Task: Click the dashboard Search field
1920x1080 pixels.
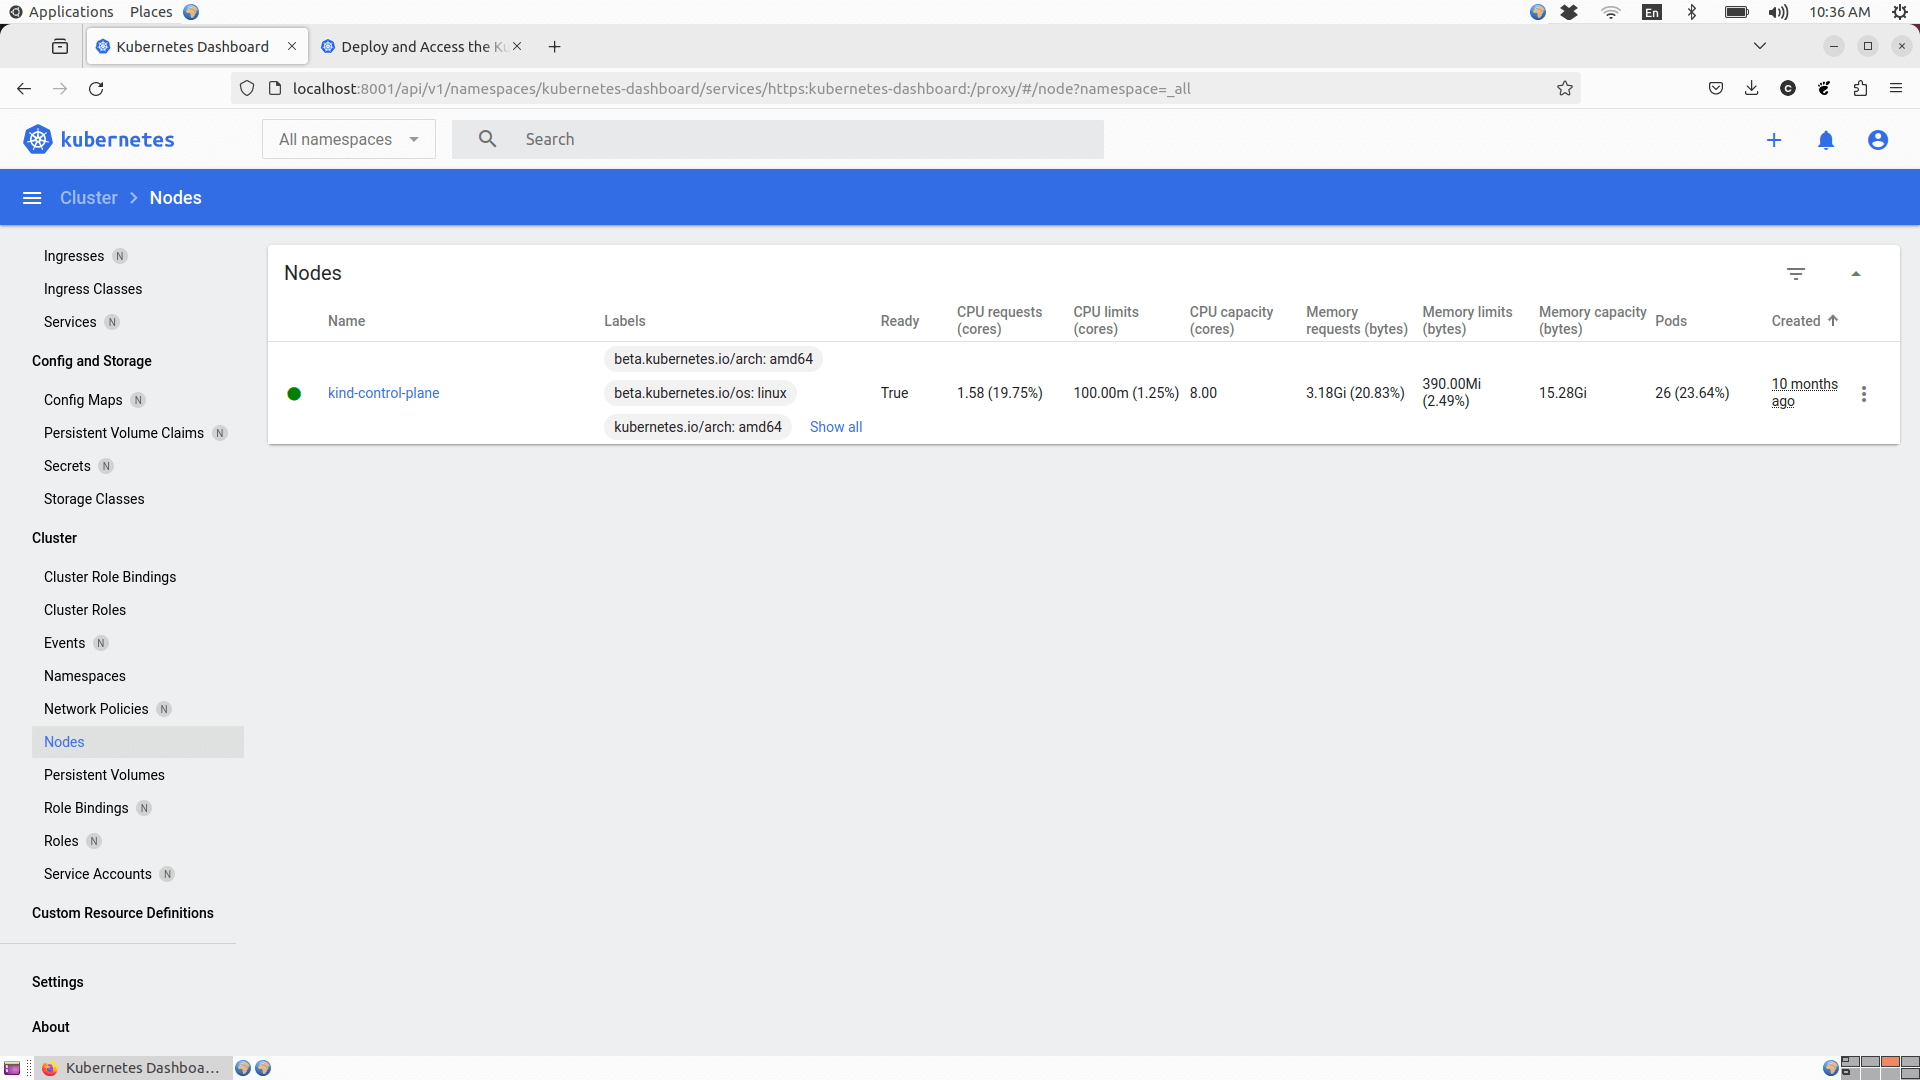Action: click(800, 139)
